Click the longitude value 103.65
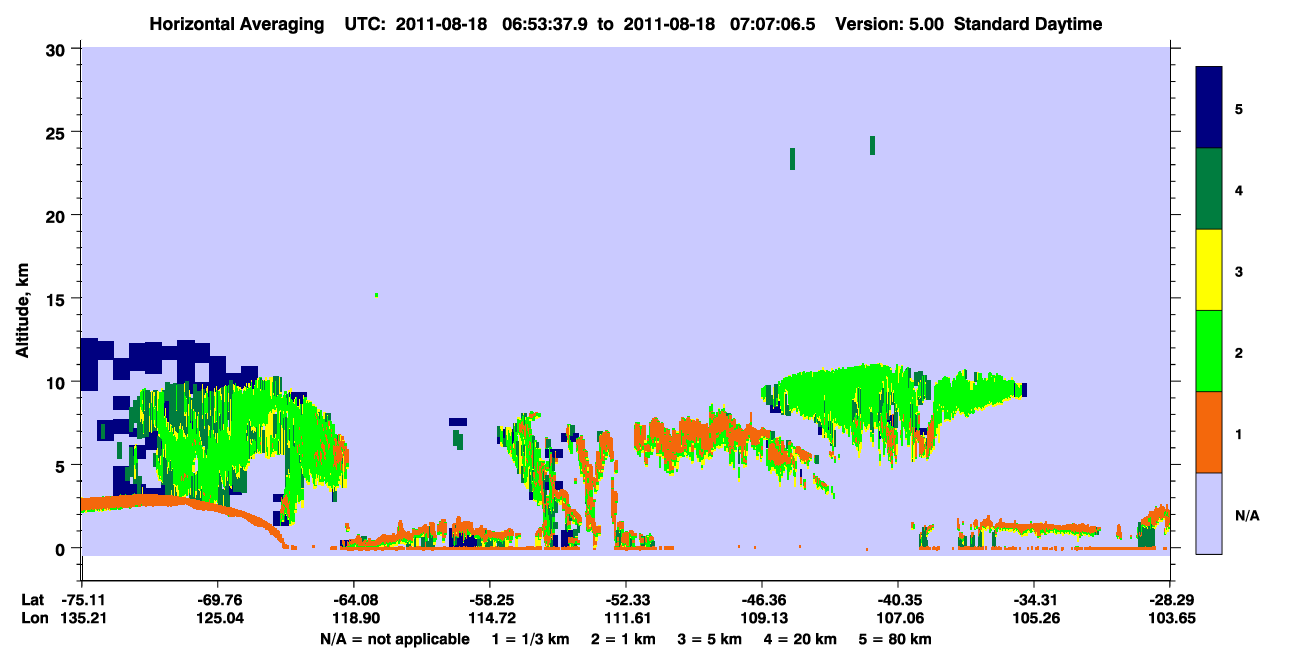Image resolution: width=1300 pixels, height=667 pixels. pos(1170,618)
